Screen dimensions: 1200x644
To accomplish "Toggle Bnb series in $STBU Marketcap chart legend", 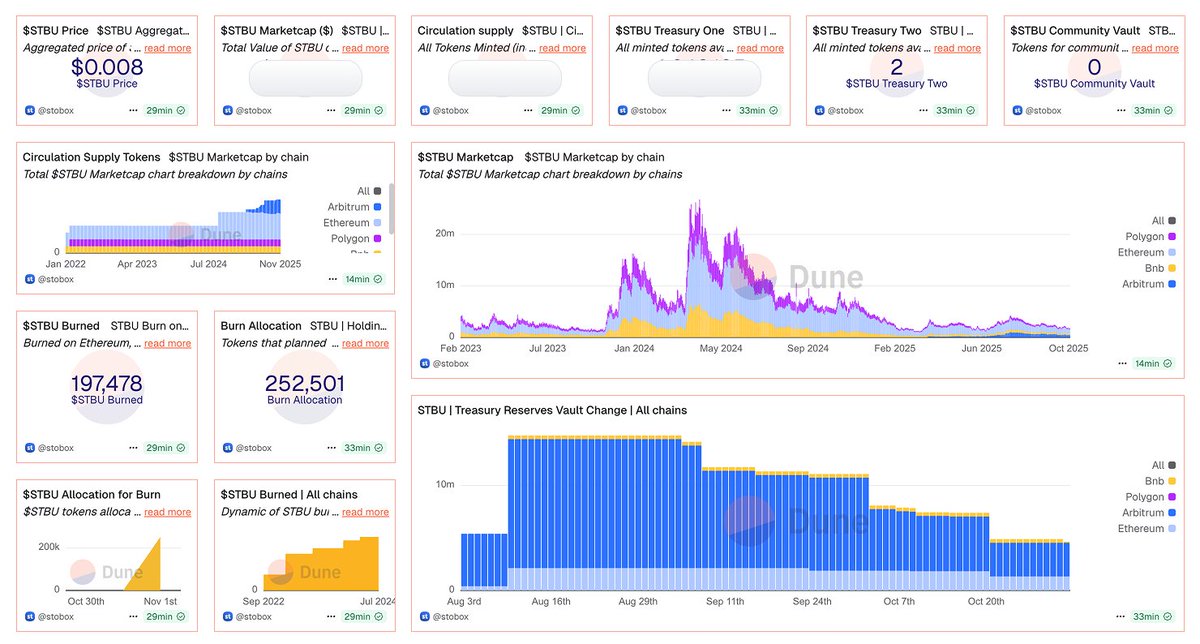I will tap(1161, 269).
